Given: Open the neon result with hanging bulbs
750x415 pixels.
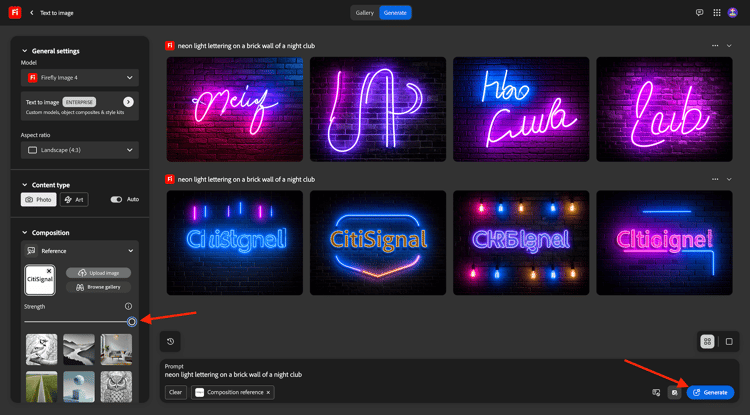Looking at the screenshot, I should 521,243.
